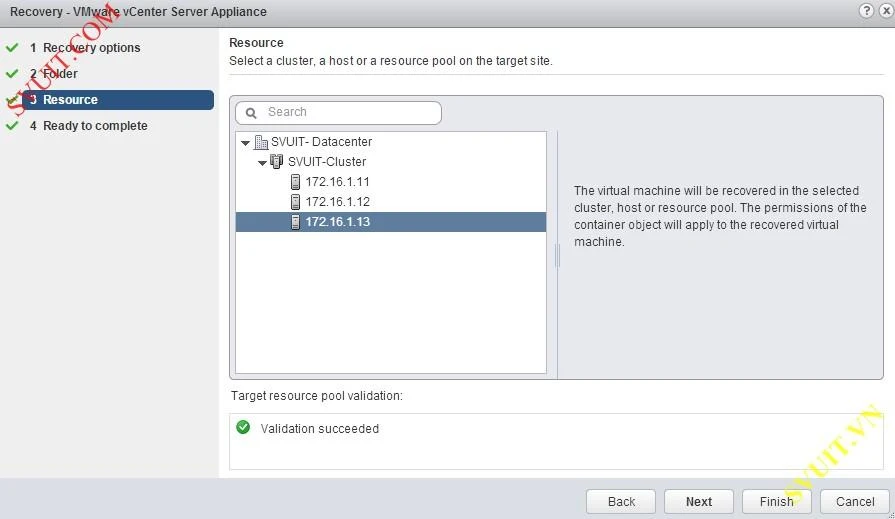Viewport: 895px width, 519px height.
Task: Select the SVUIT-Cluster icon
Action: pos(277,162)
